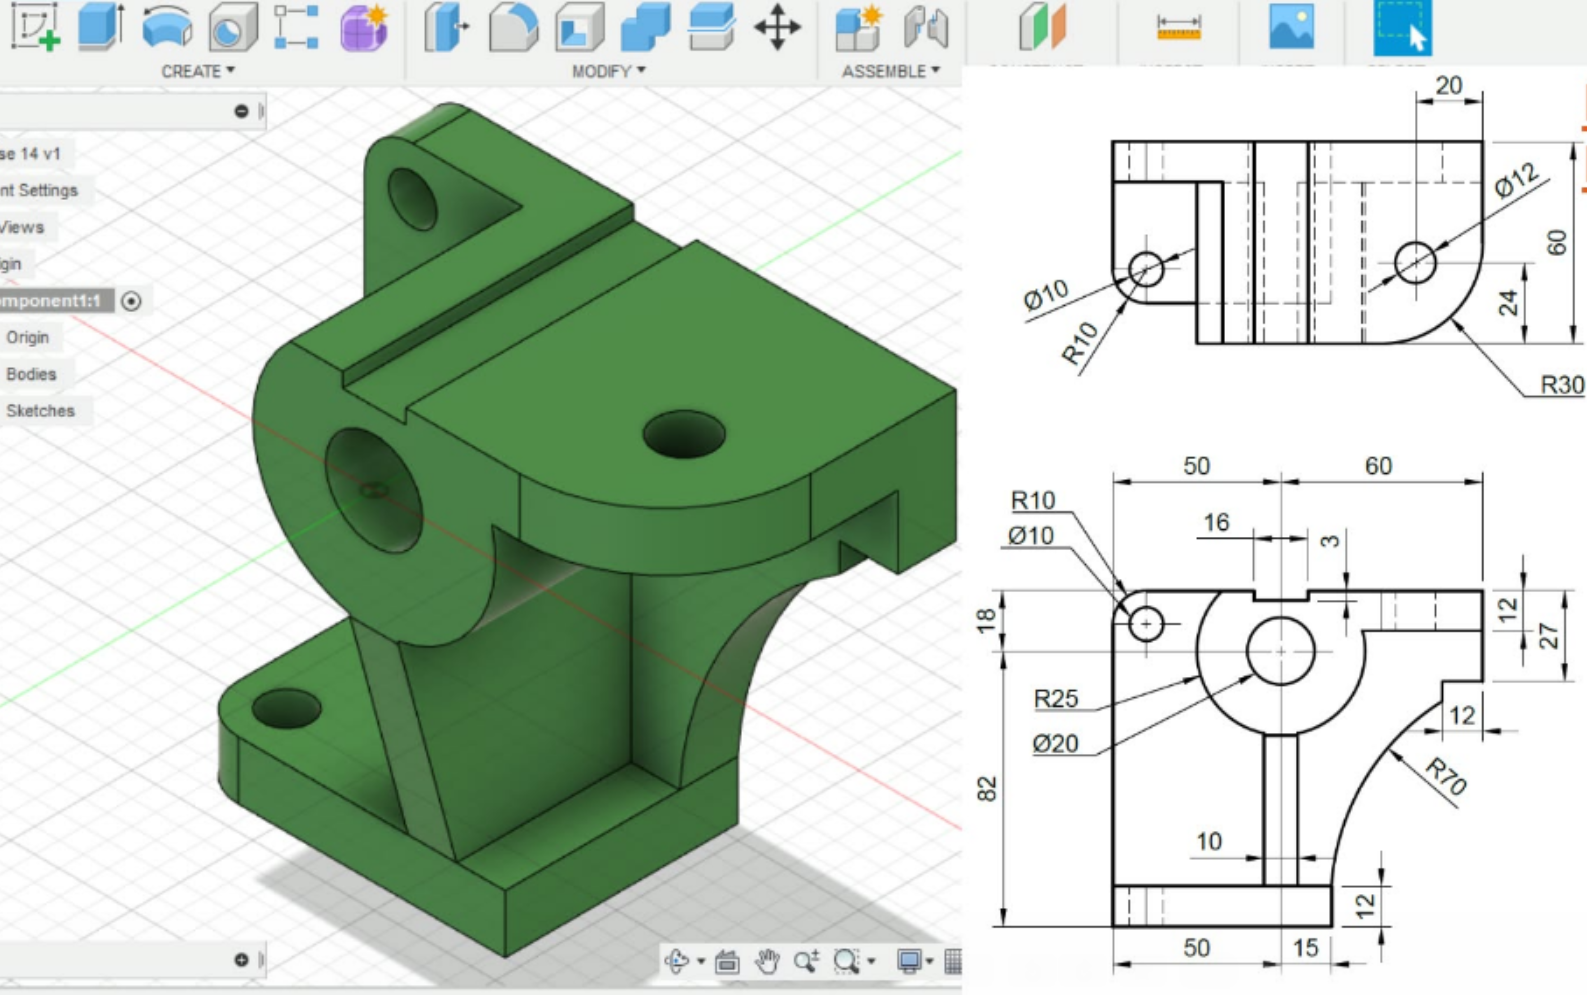This screenshot has height=995, width=1587.
Task: Select the Named Views browser row
Action: [x=22, y=227]
